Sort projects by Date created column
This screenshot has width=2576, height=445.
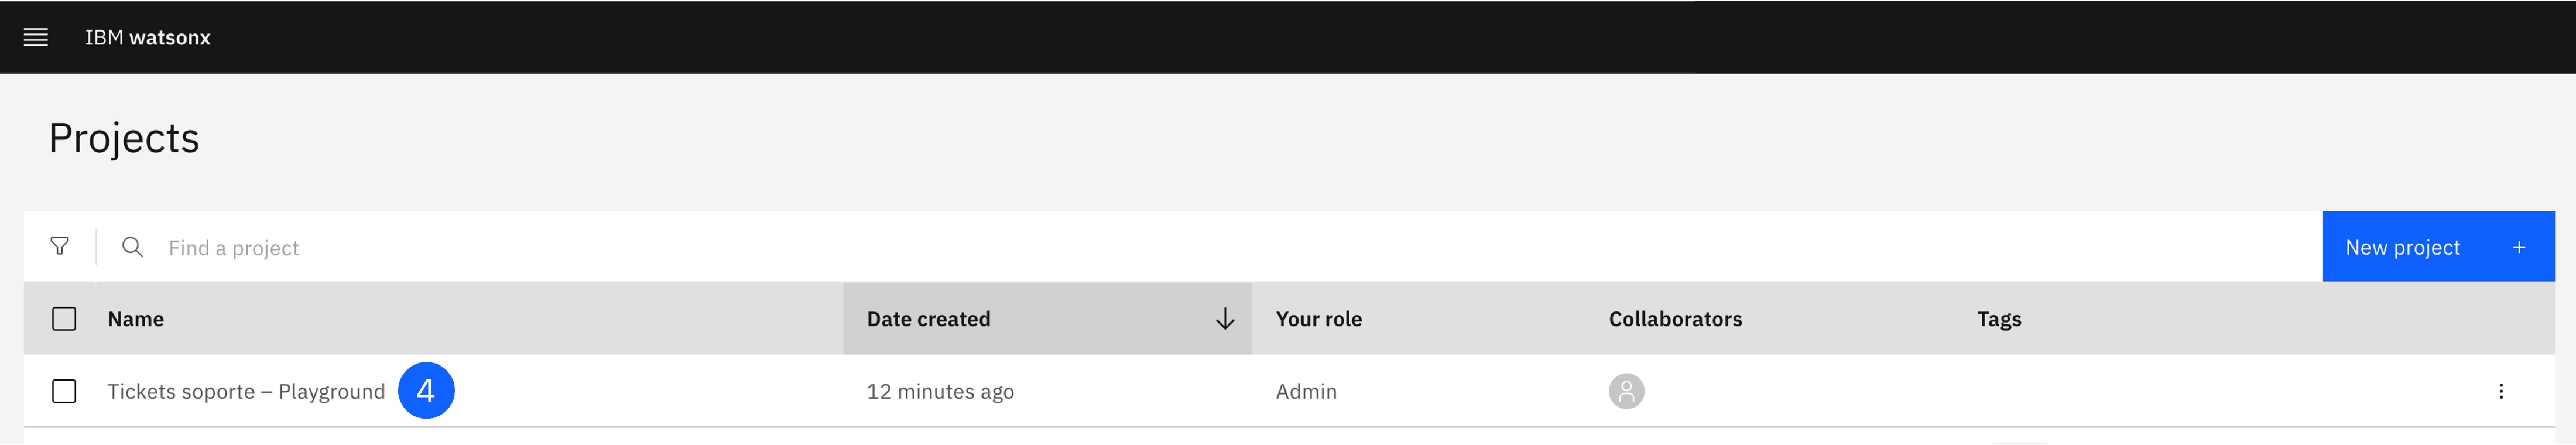pyautogui.click(x=928, y=319)
